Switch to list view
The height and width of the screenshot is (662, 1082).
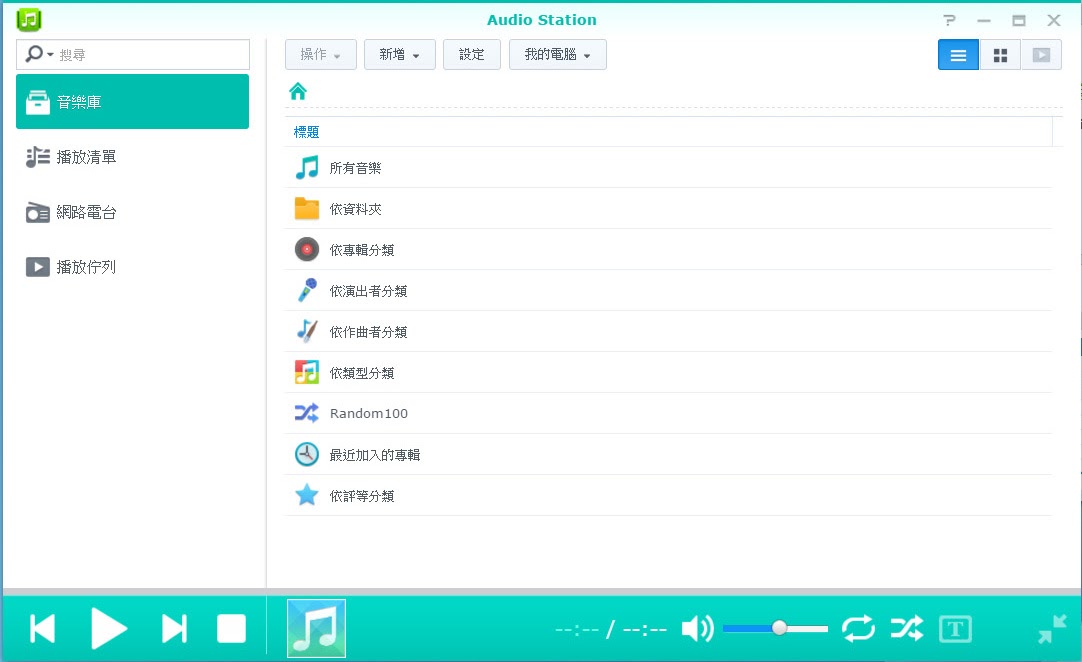pyautogui.click(x=958, y=55)
